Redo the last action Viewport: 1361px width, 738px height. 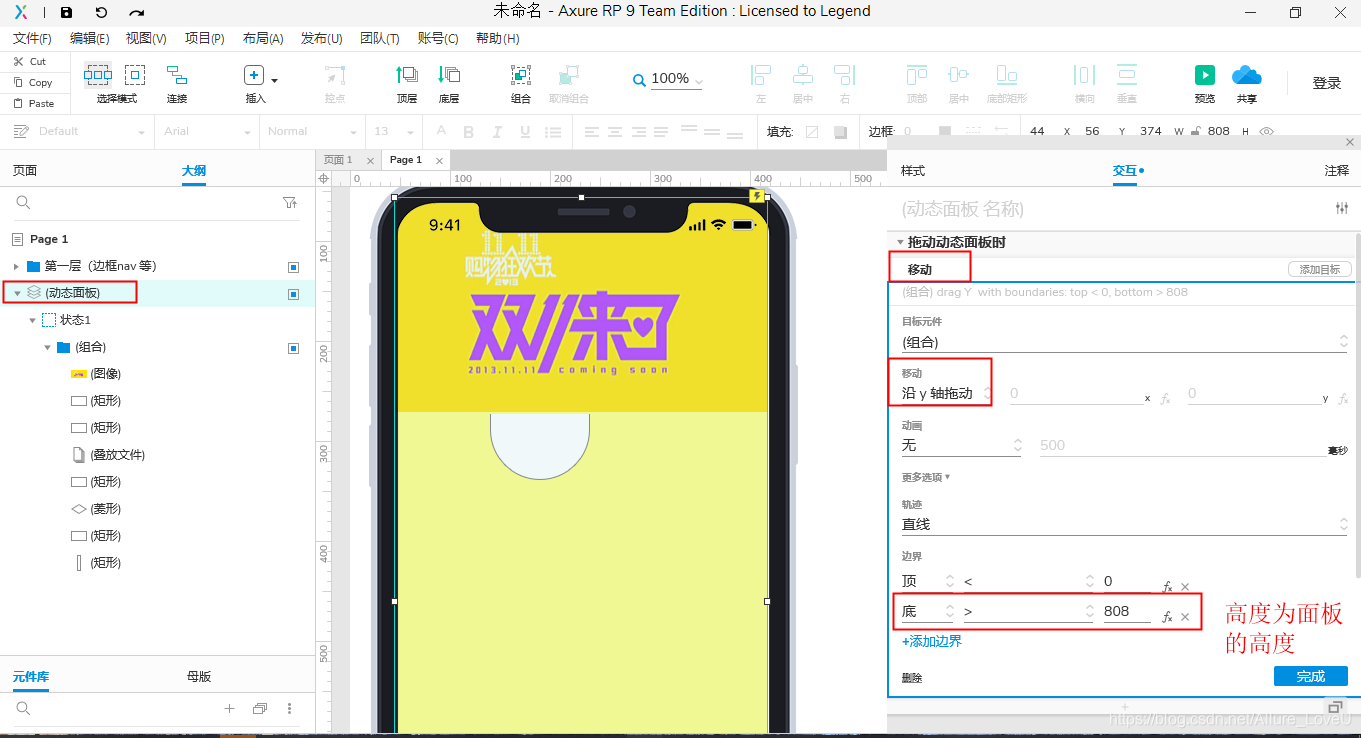coord(137,12)
